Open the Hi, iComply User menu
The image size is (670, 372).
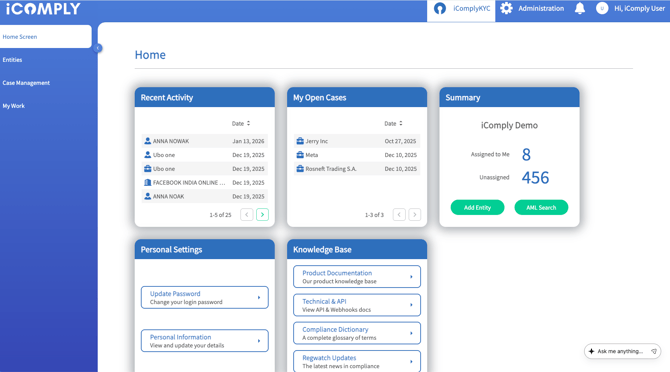click(x=639, y=8)
